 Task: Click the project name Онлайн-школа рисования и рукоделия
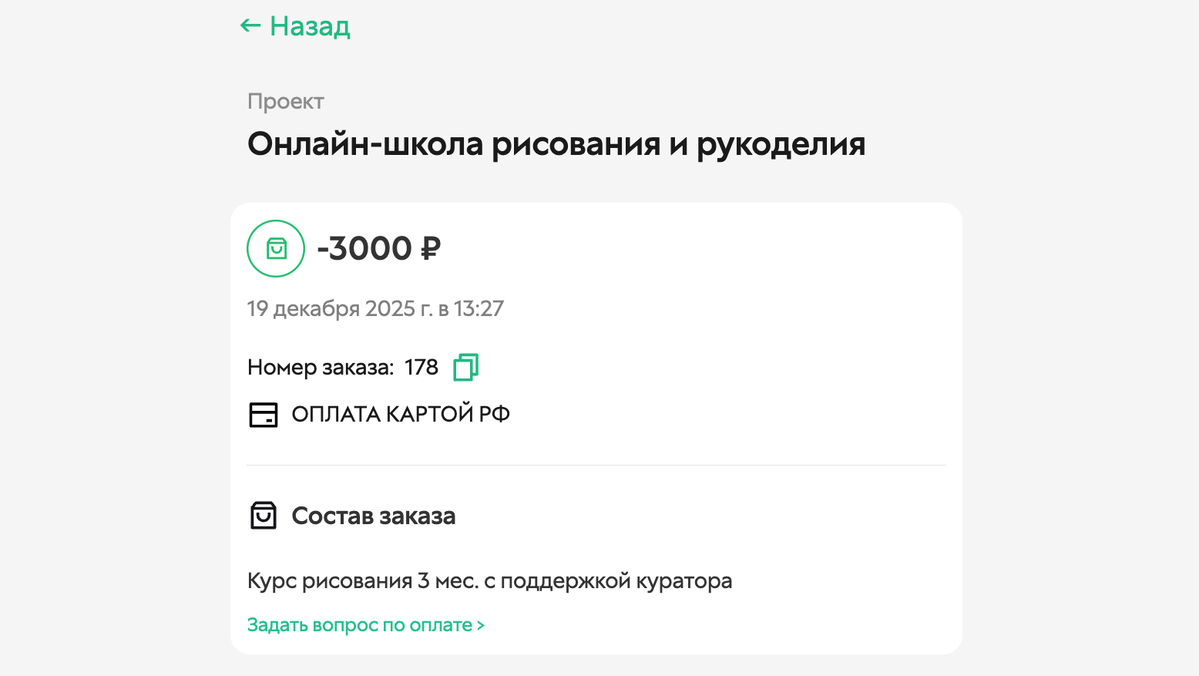(x=558, y=143)
